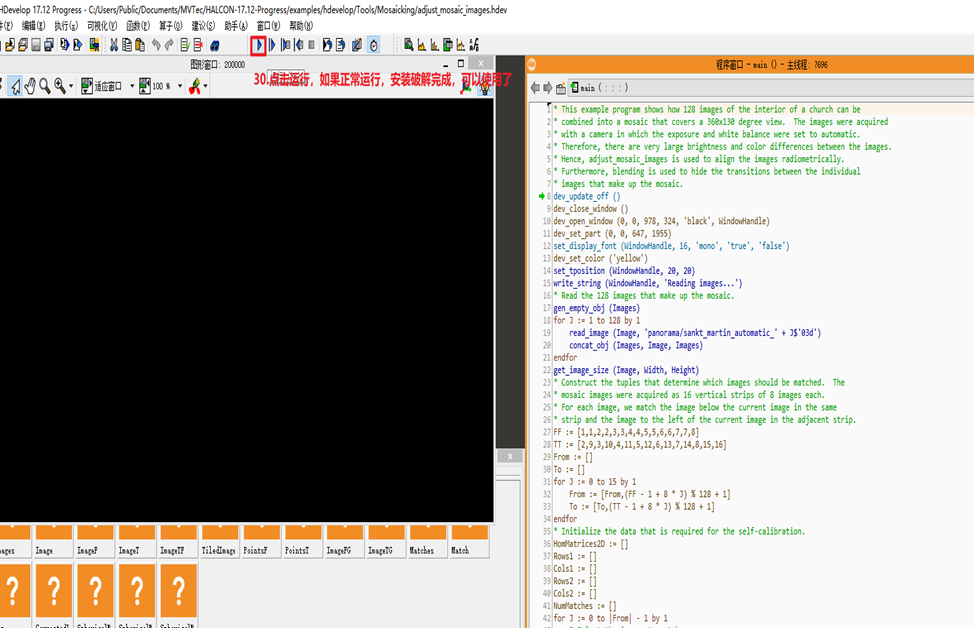Open the line profile tool
Screen dimensions: 974x628
tap(460, 45)
